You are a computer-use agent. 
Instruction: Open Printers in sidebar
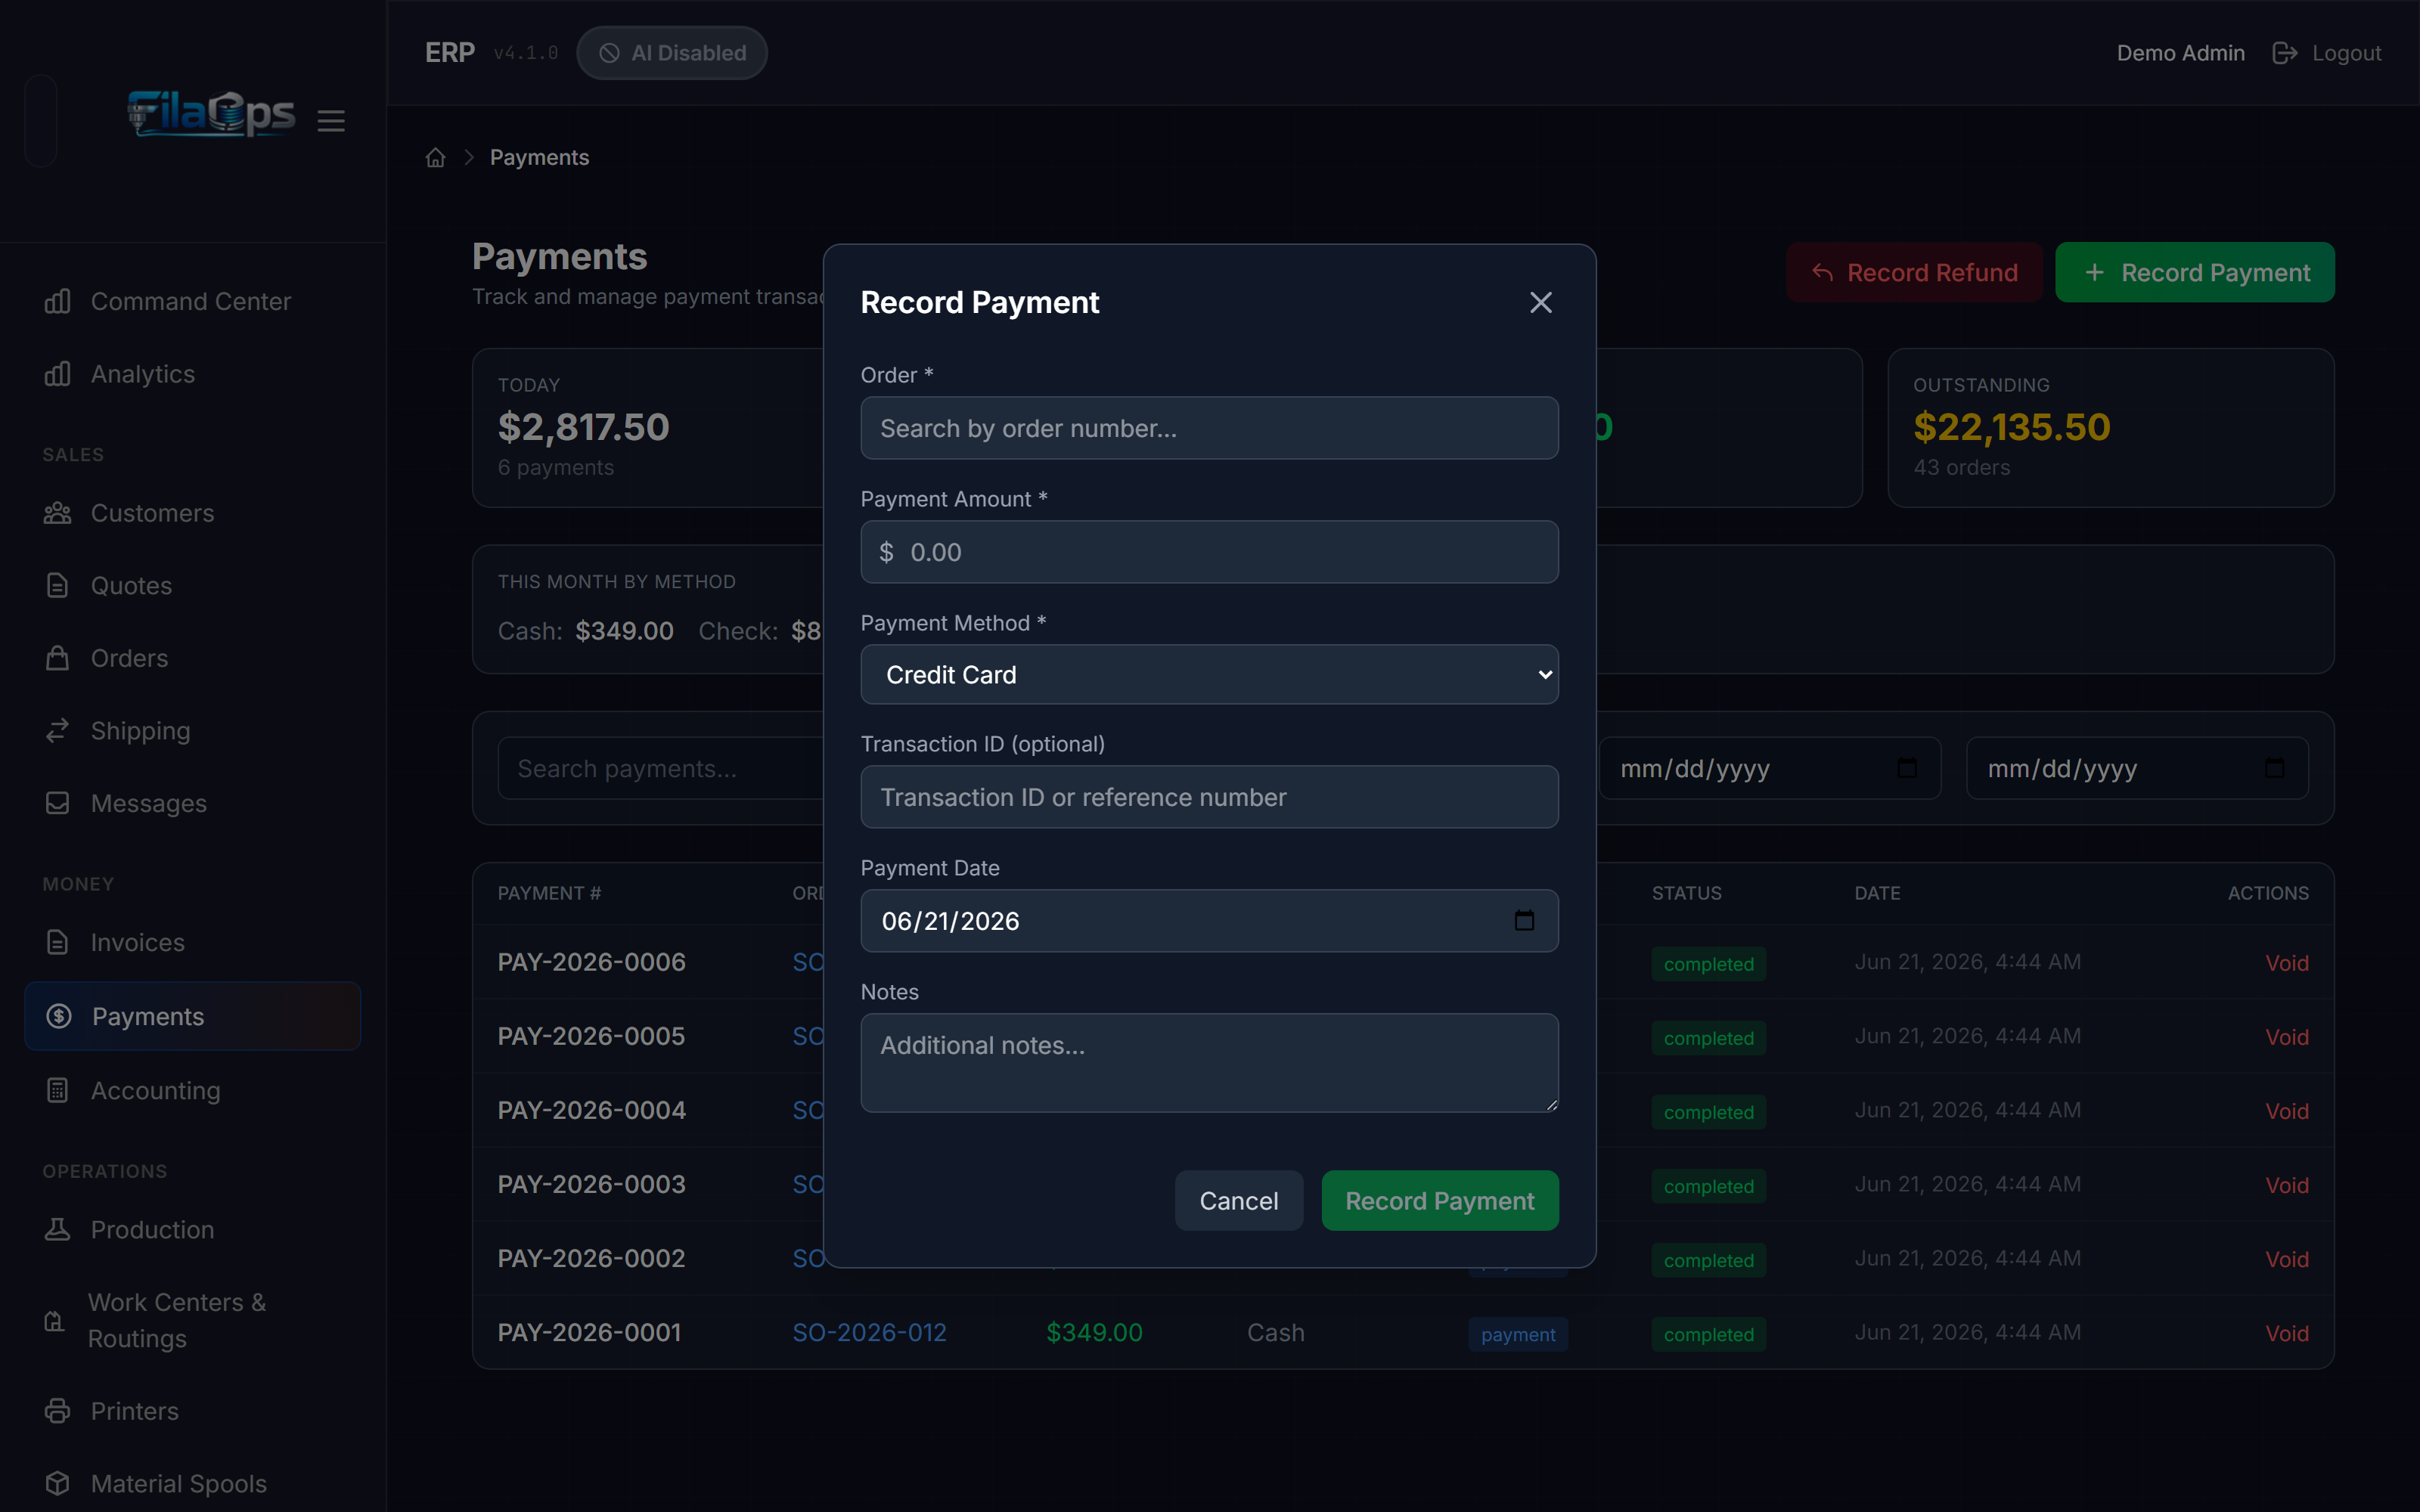point(192,1411)
